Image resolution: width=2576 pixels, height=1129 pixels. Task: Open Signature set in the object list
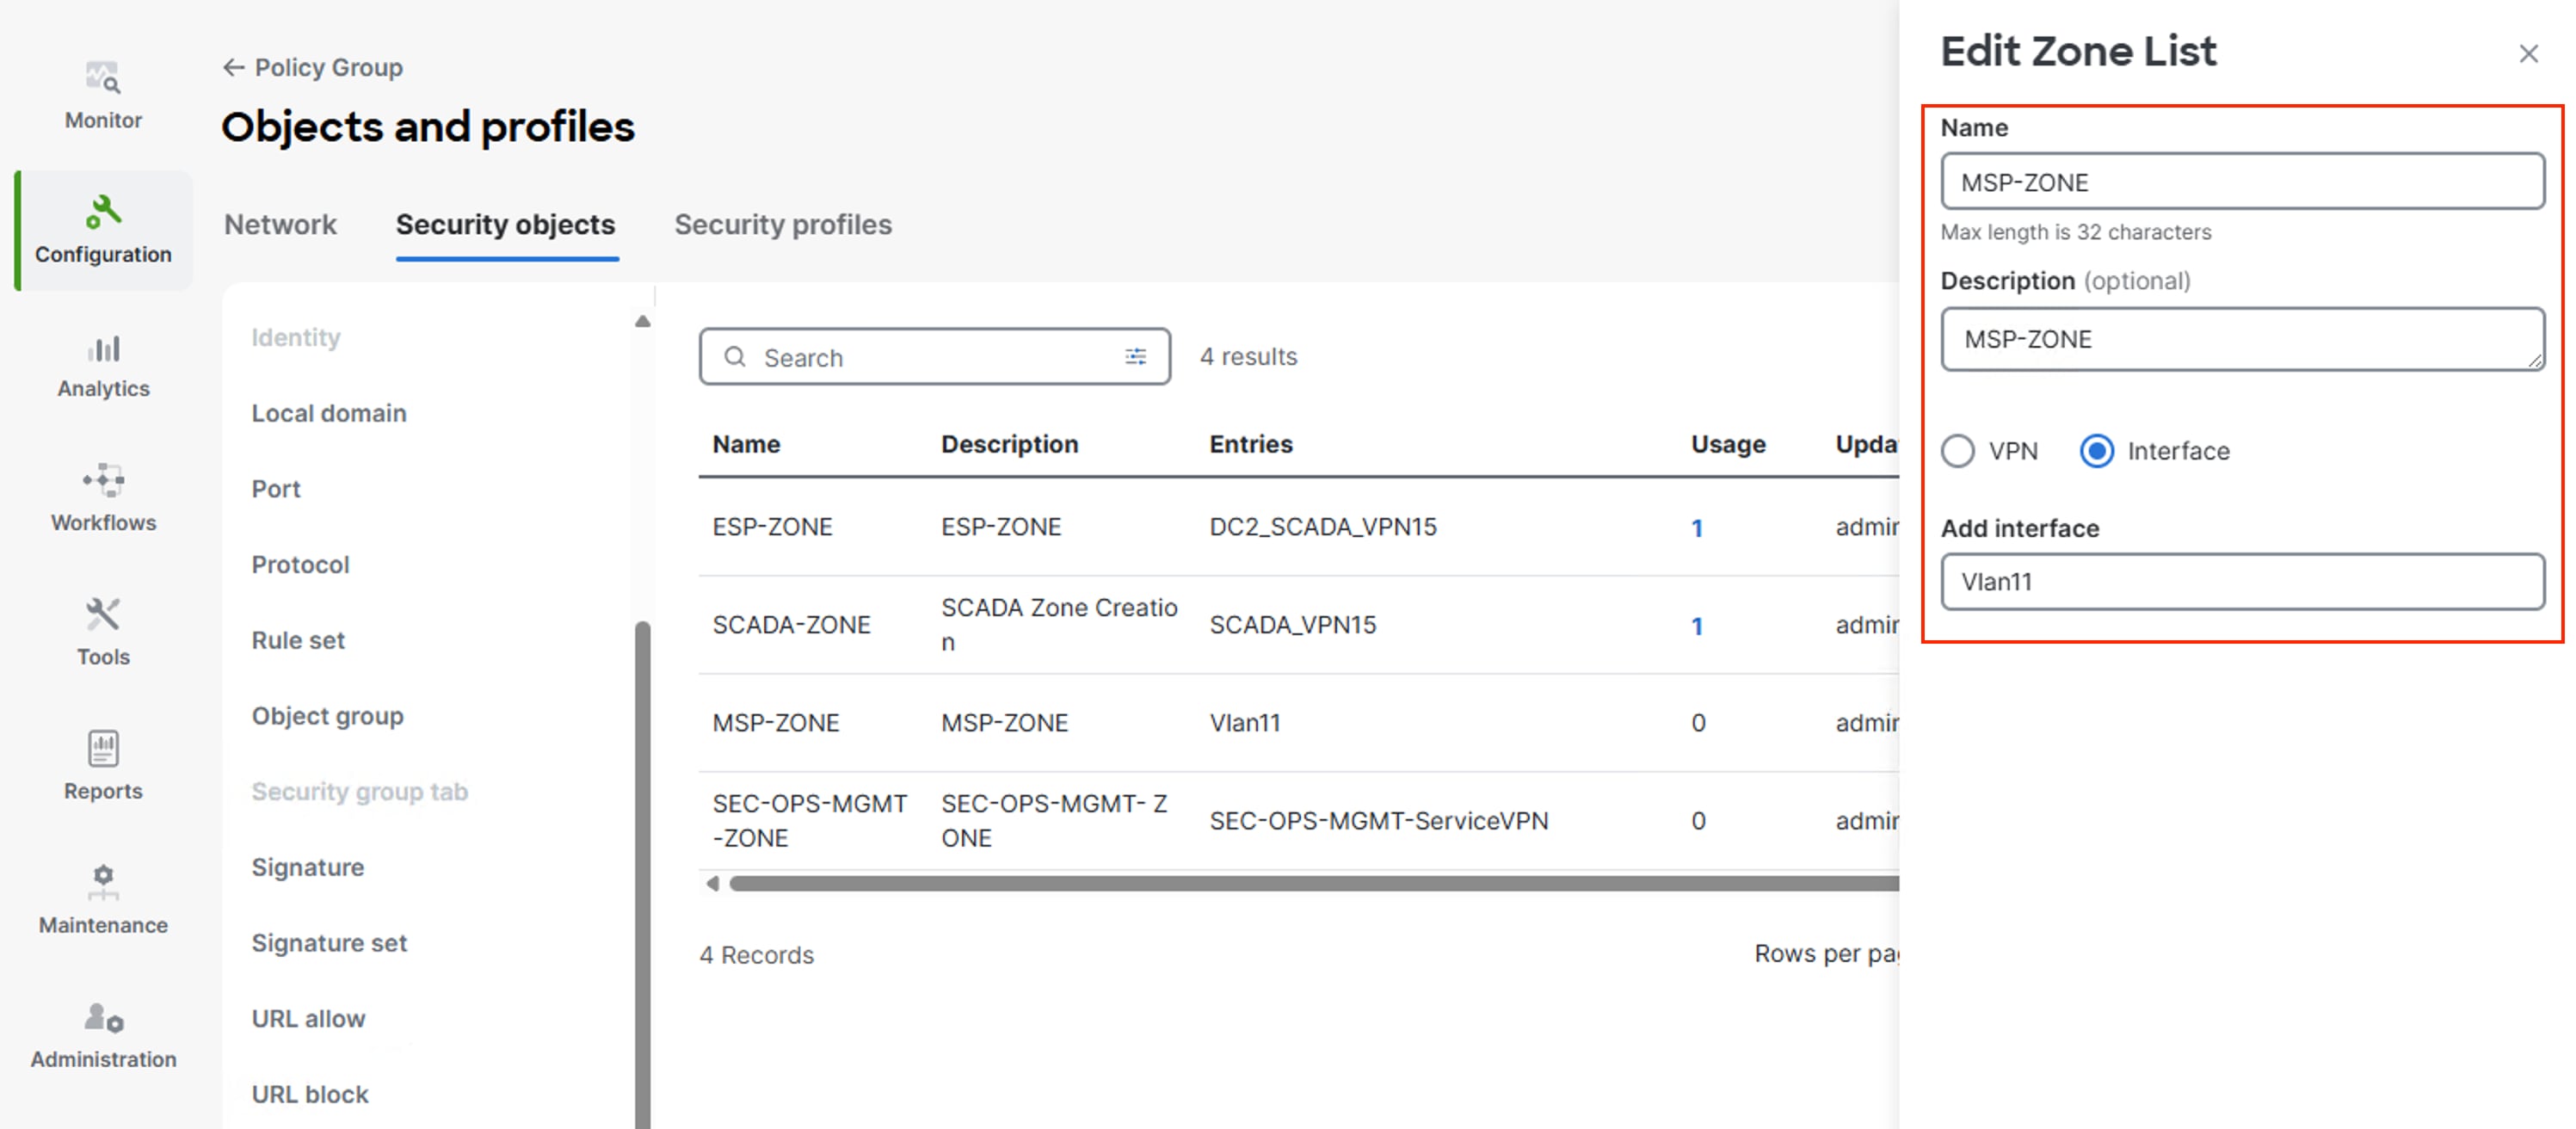(329, 943)
